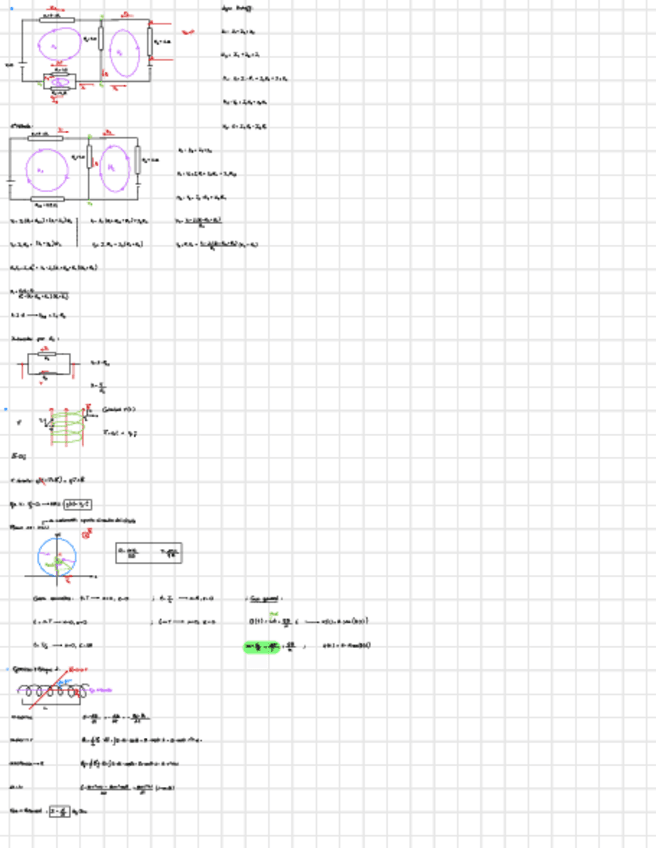This screenshot has height=848, width=656.
Task: Click the green highlighted equation
Action: pyautogui.click(x=262, y=646)
